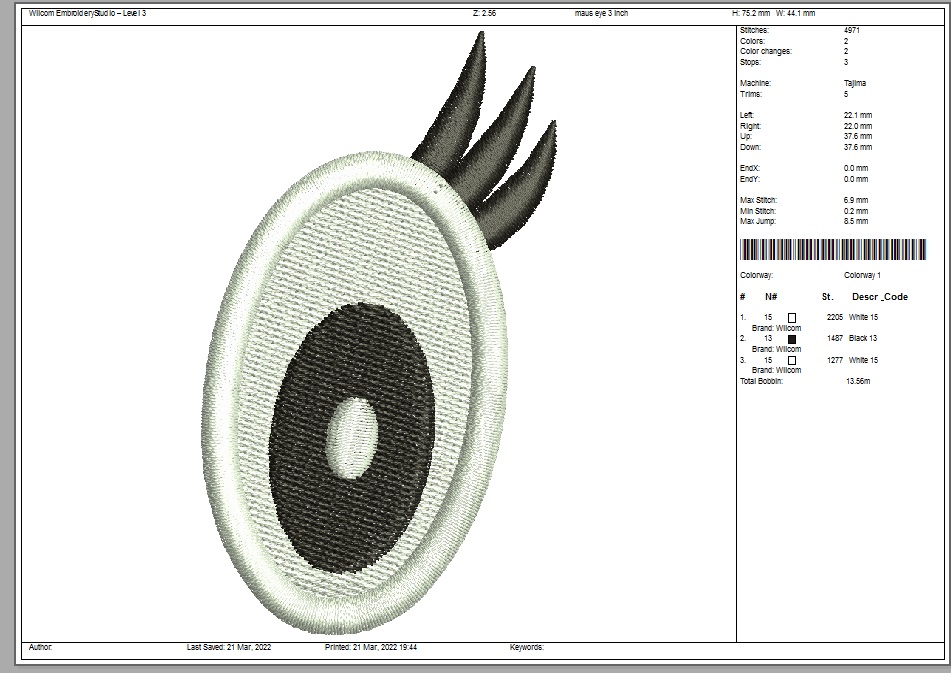The width and height of the screenshot is (951, 673).
Task: Click the 'Descr _Code' column header
Action: click(879, 297)
